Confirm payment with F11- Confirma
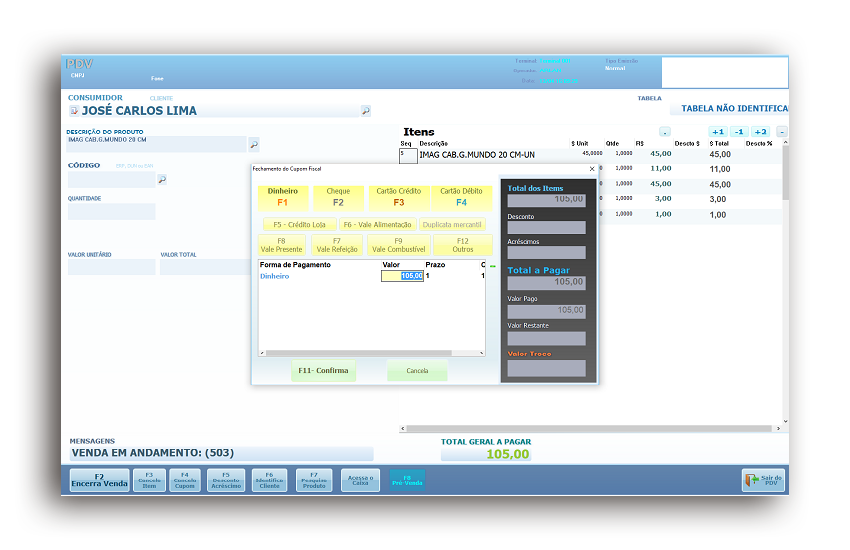Viewport: 850px width, 550px height. pyautogui.click(x=324, y=371)
